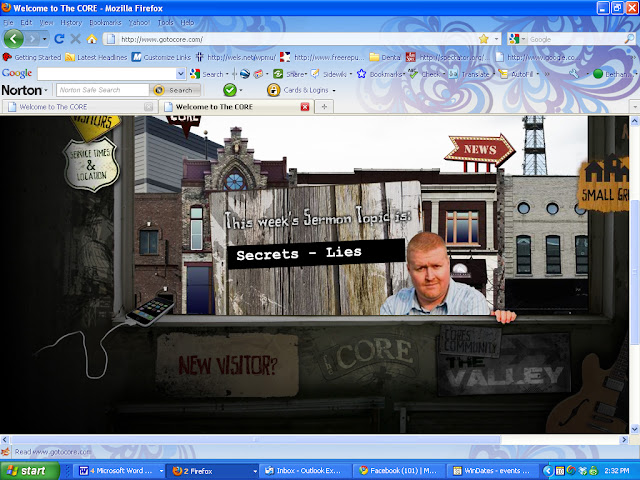Open the History menu
640x480 pixels.
(71, 22)
